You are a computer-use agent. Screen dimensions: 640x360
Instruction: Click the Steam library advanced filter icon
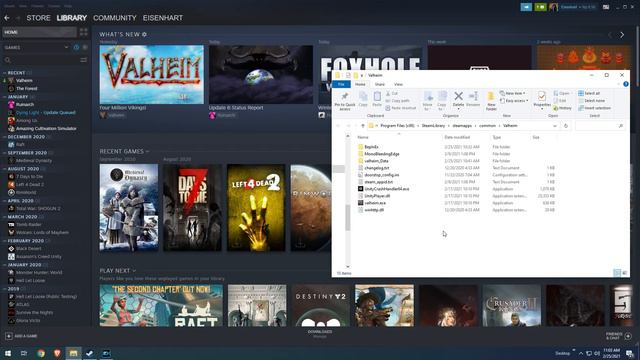[x=83, y=60]
